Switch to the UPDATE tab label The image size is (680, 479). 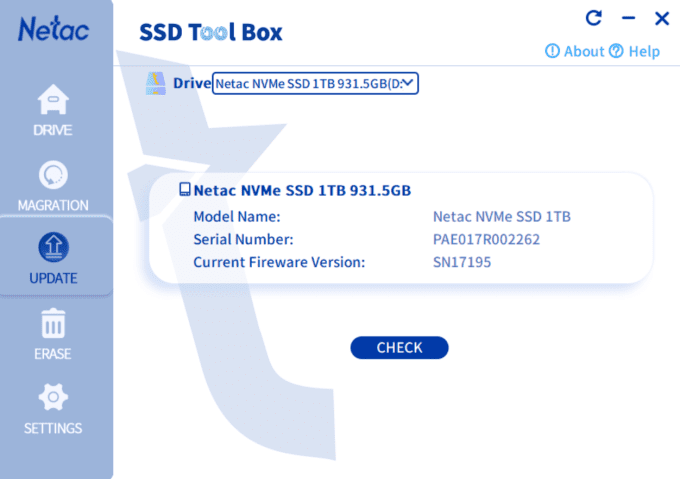53,278
